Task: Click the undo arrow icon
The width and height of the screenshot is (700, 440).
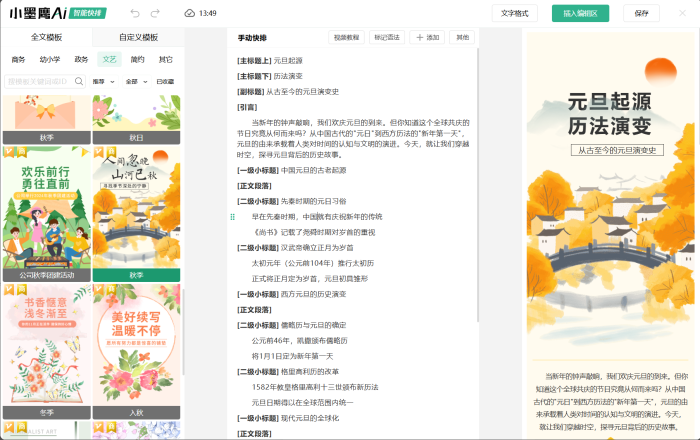Action: coord(133,13)
